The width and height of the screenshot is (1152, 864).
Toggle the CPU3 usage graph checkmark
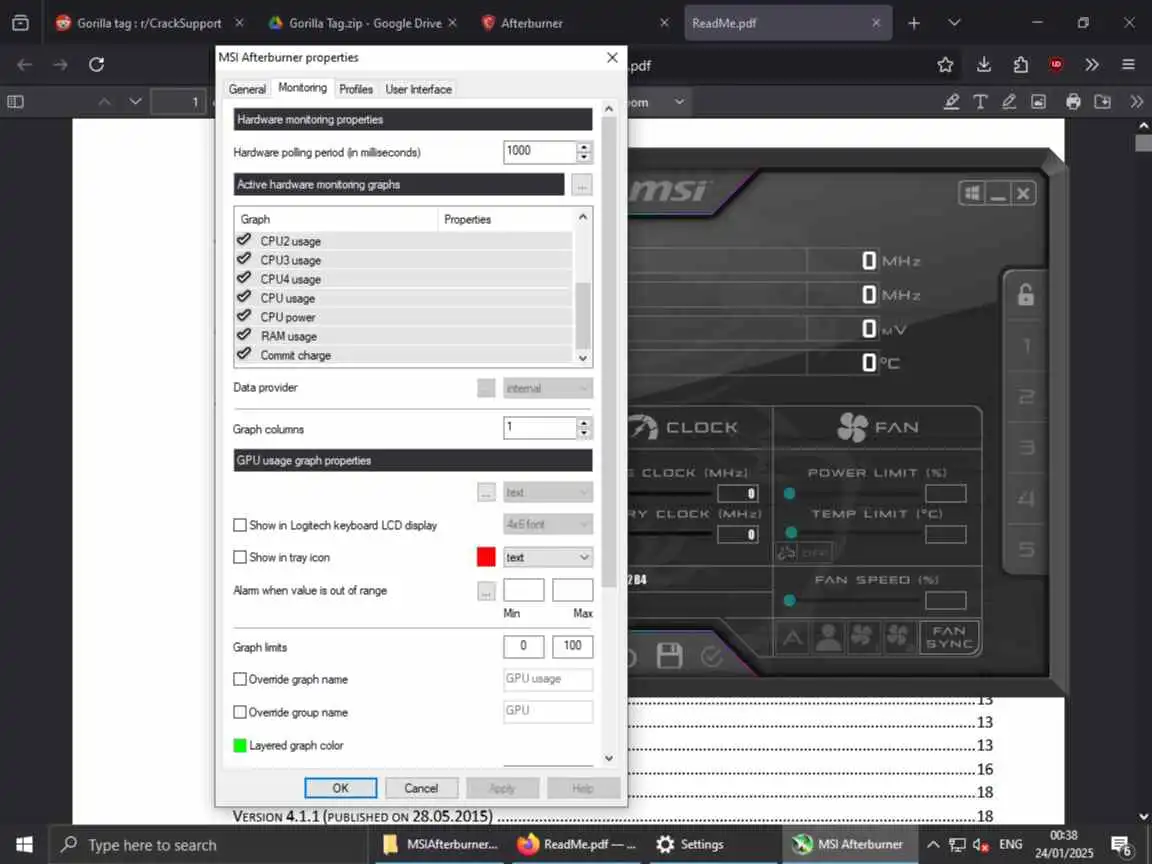click(x=244, y=259)
